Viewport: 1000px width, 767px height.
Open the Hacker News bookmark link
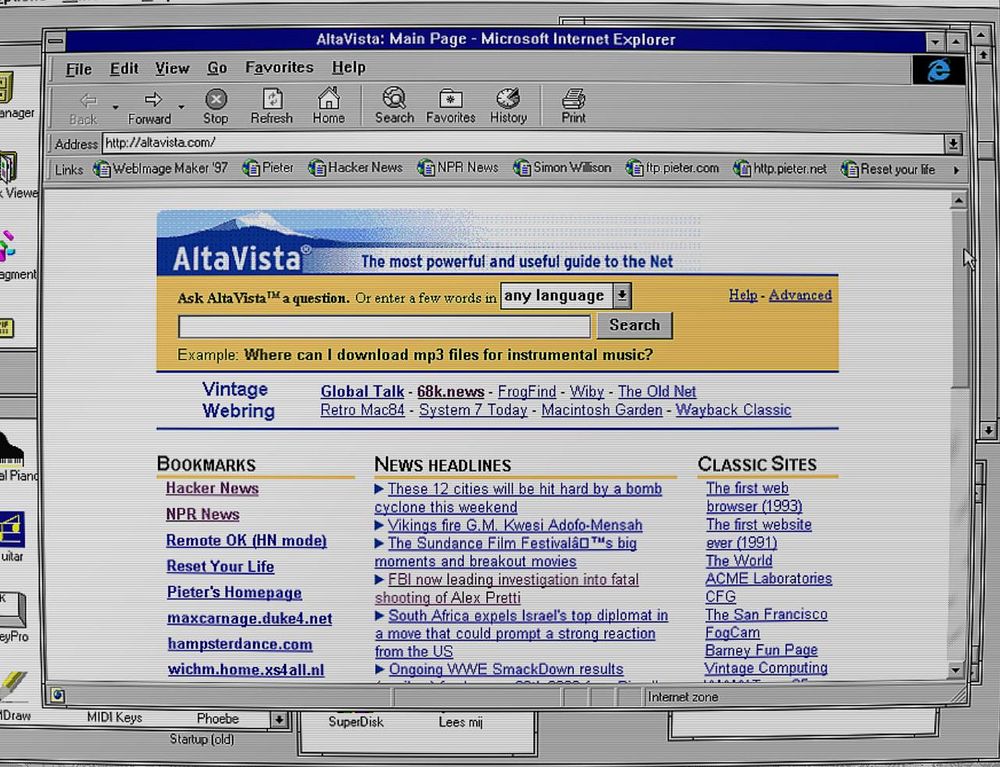[212, 488]
